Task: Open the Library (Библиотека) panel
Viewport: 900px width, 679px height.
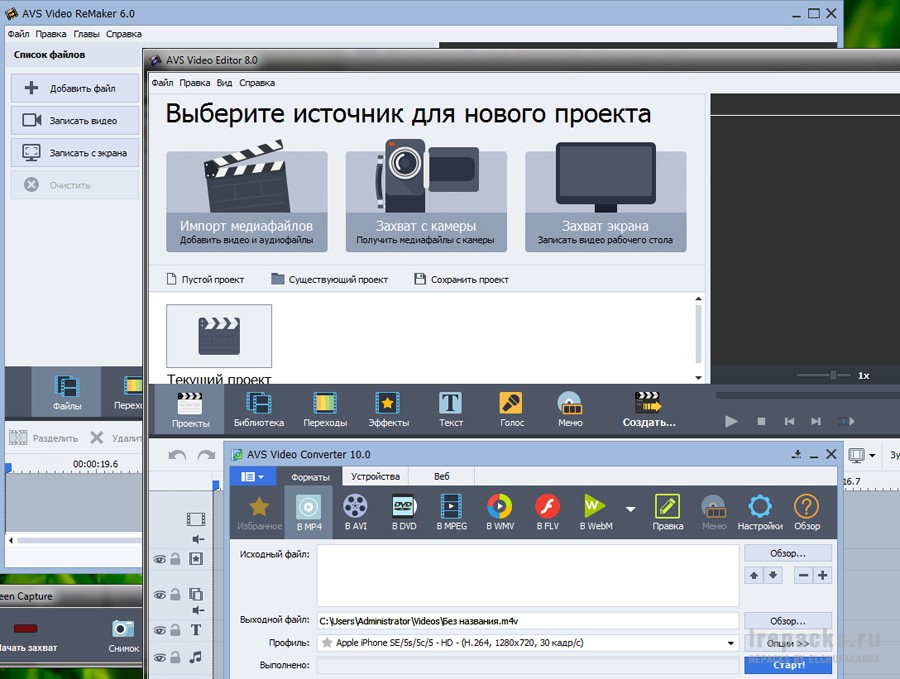Action: [x=259, y=409]
